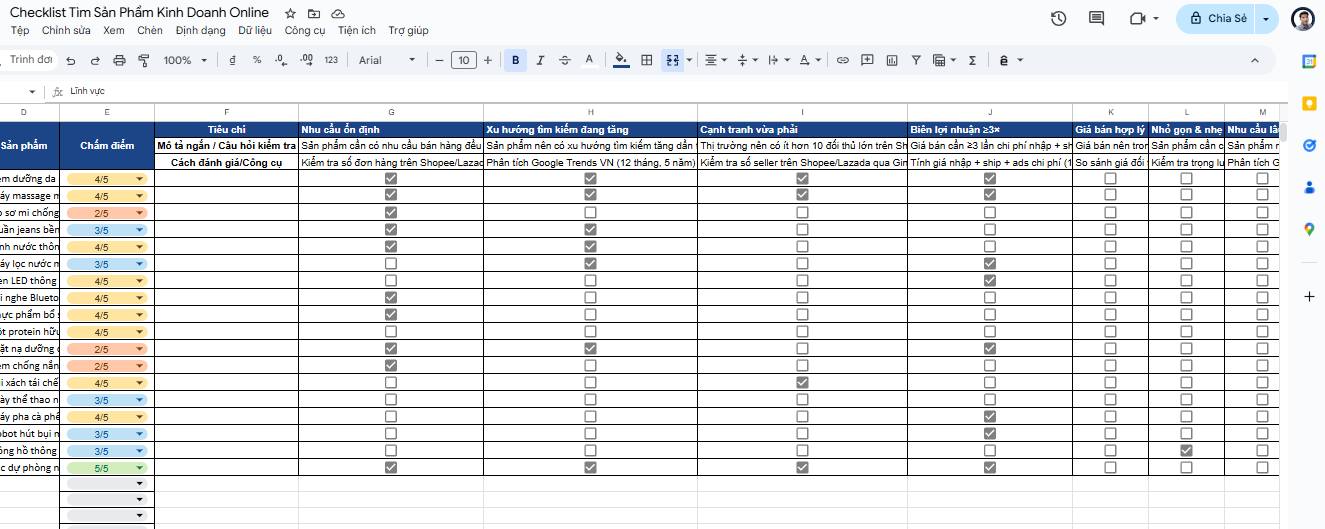Open the fill color picker
Viewport: 1325px width, 529px height.
[x=621, y=60]
